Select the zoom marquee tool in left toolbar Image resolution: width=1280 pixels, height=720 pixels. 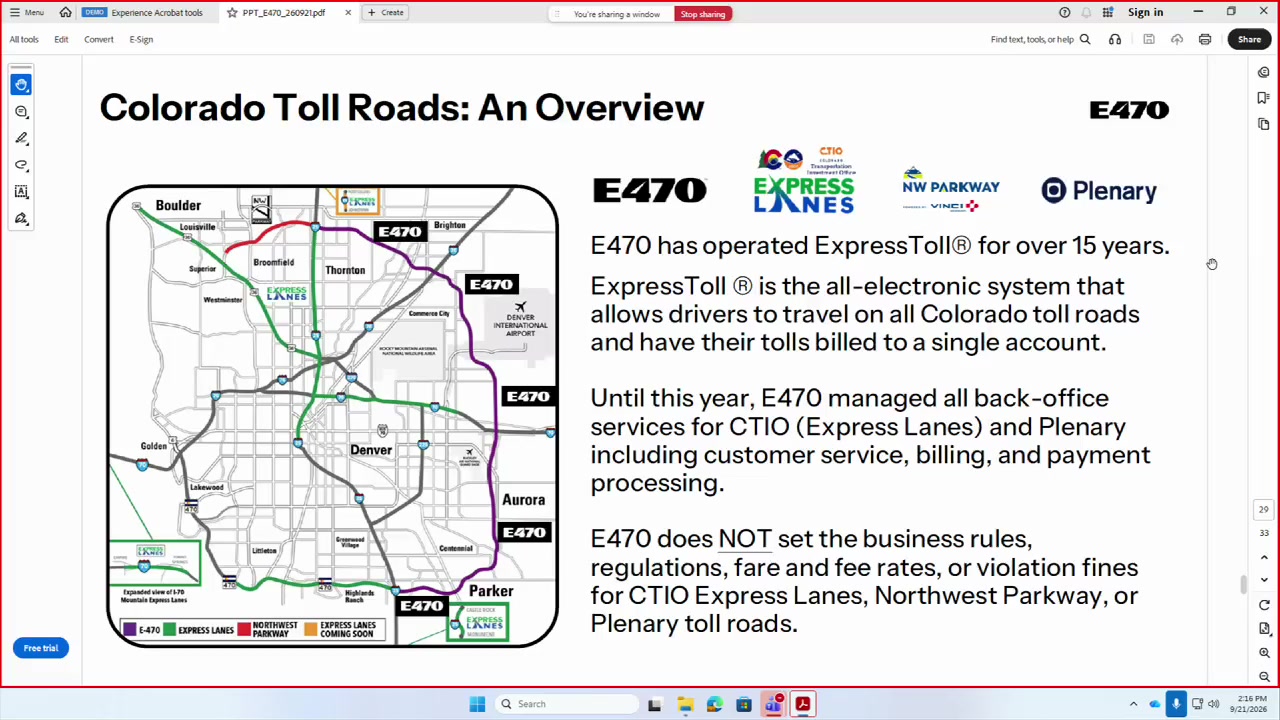21,112
